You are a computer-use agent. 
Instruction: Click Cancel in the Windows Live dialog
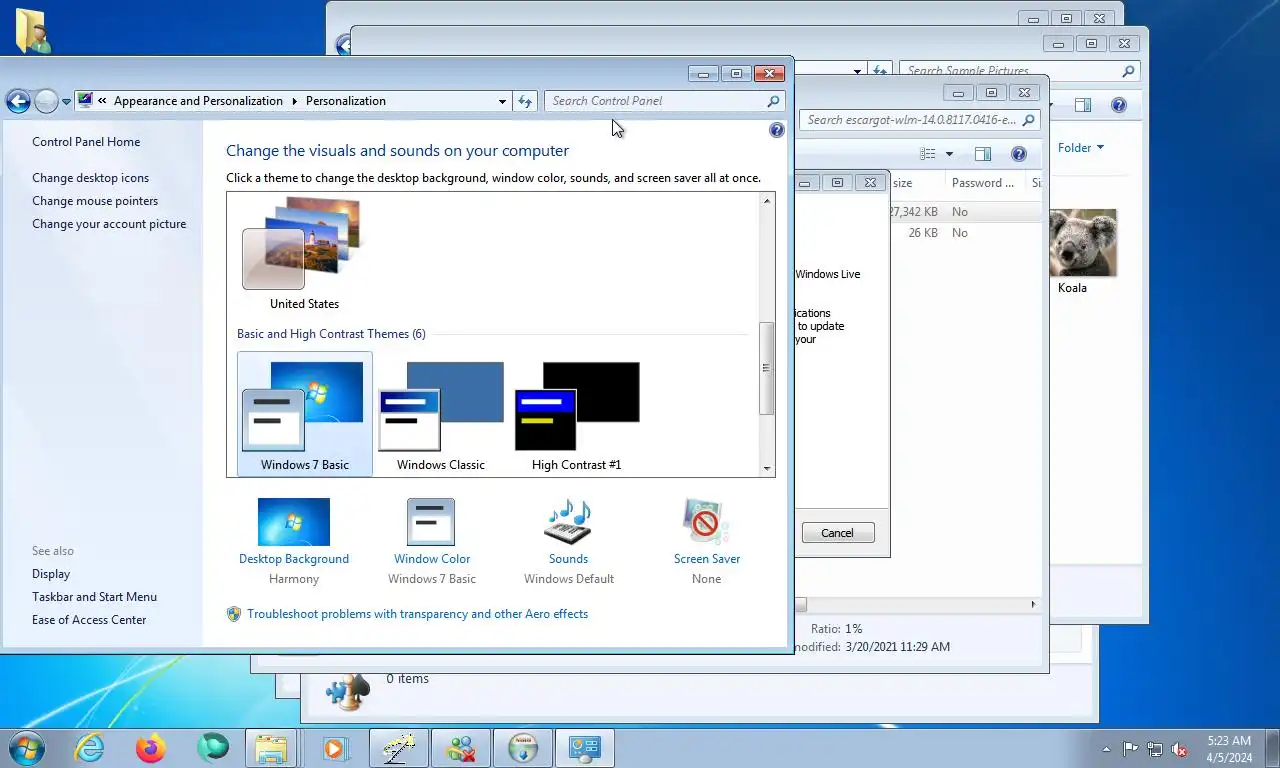tap(838, 533)
